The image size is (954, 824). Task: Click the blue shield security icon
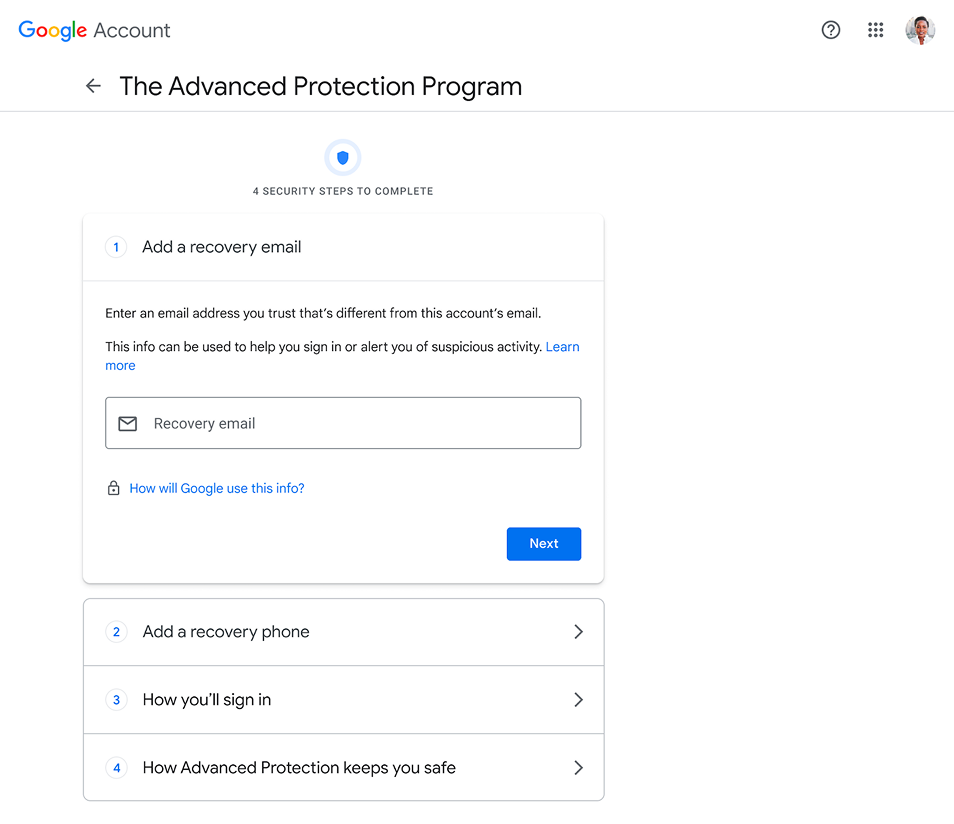[343, 157]
